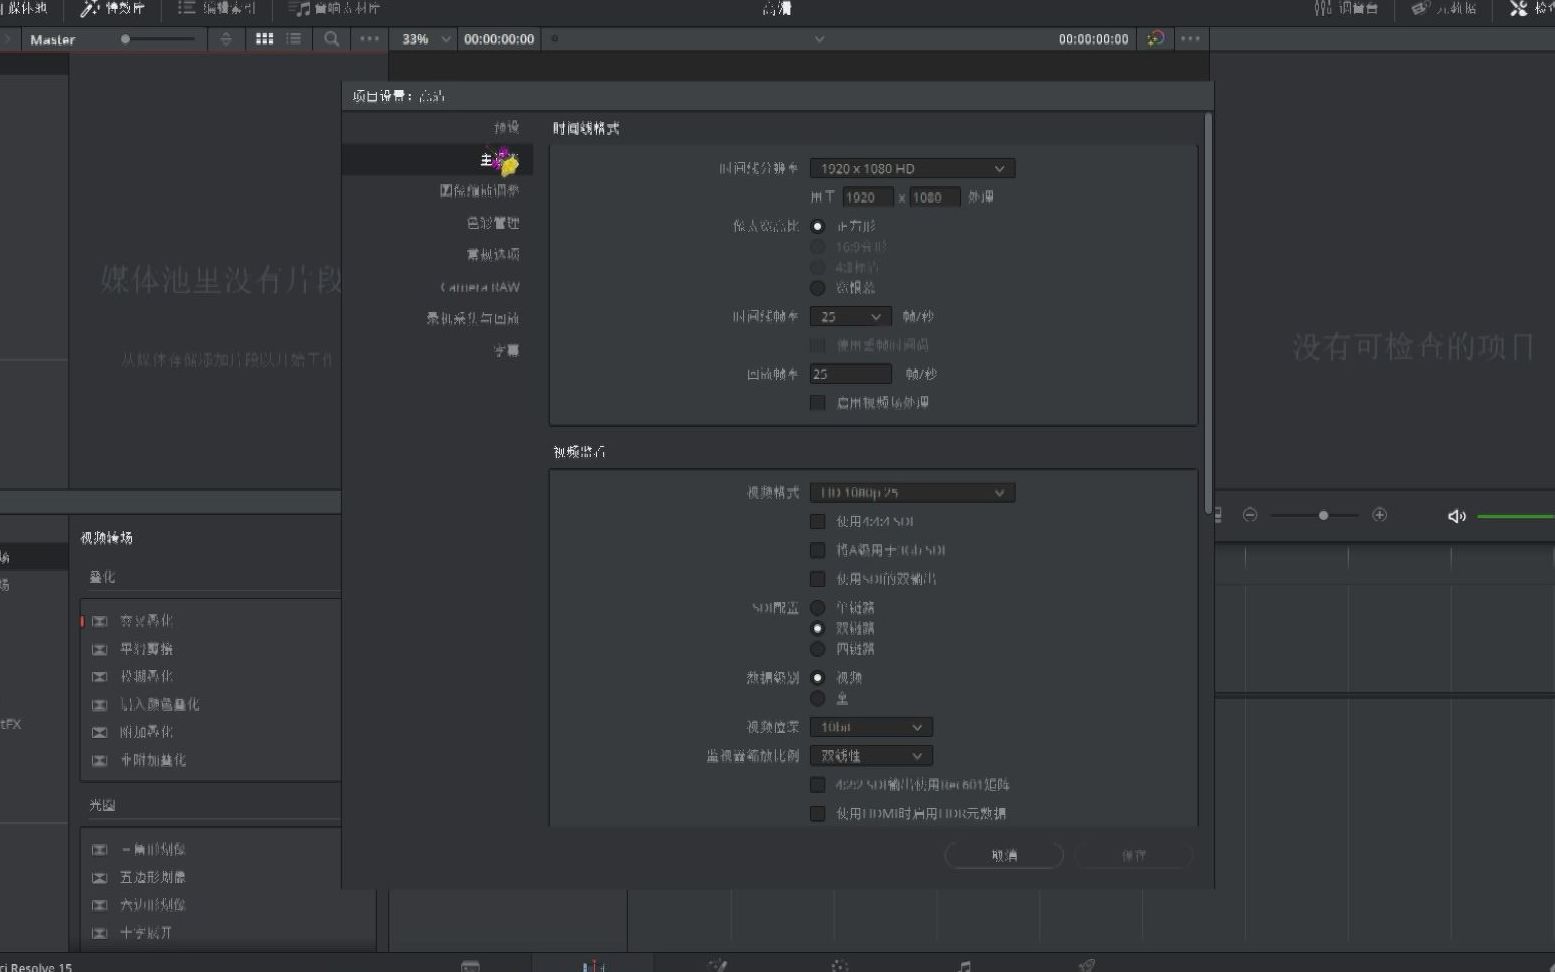Viewport: 1555px width, 972px height.
Task: Select the 十字展开 cross iris transition
Action: click(x=132, y=933)
